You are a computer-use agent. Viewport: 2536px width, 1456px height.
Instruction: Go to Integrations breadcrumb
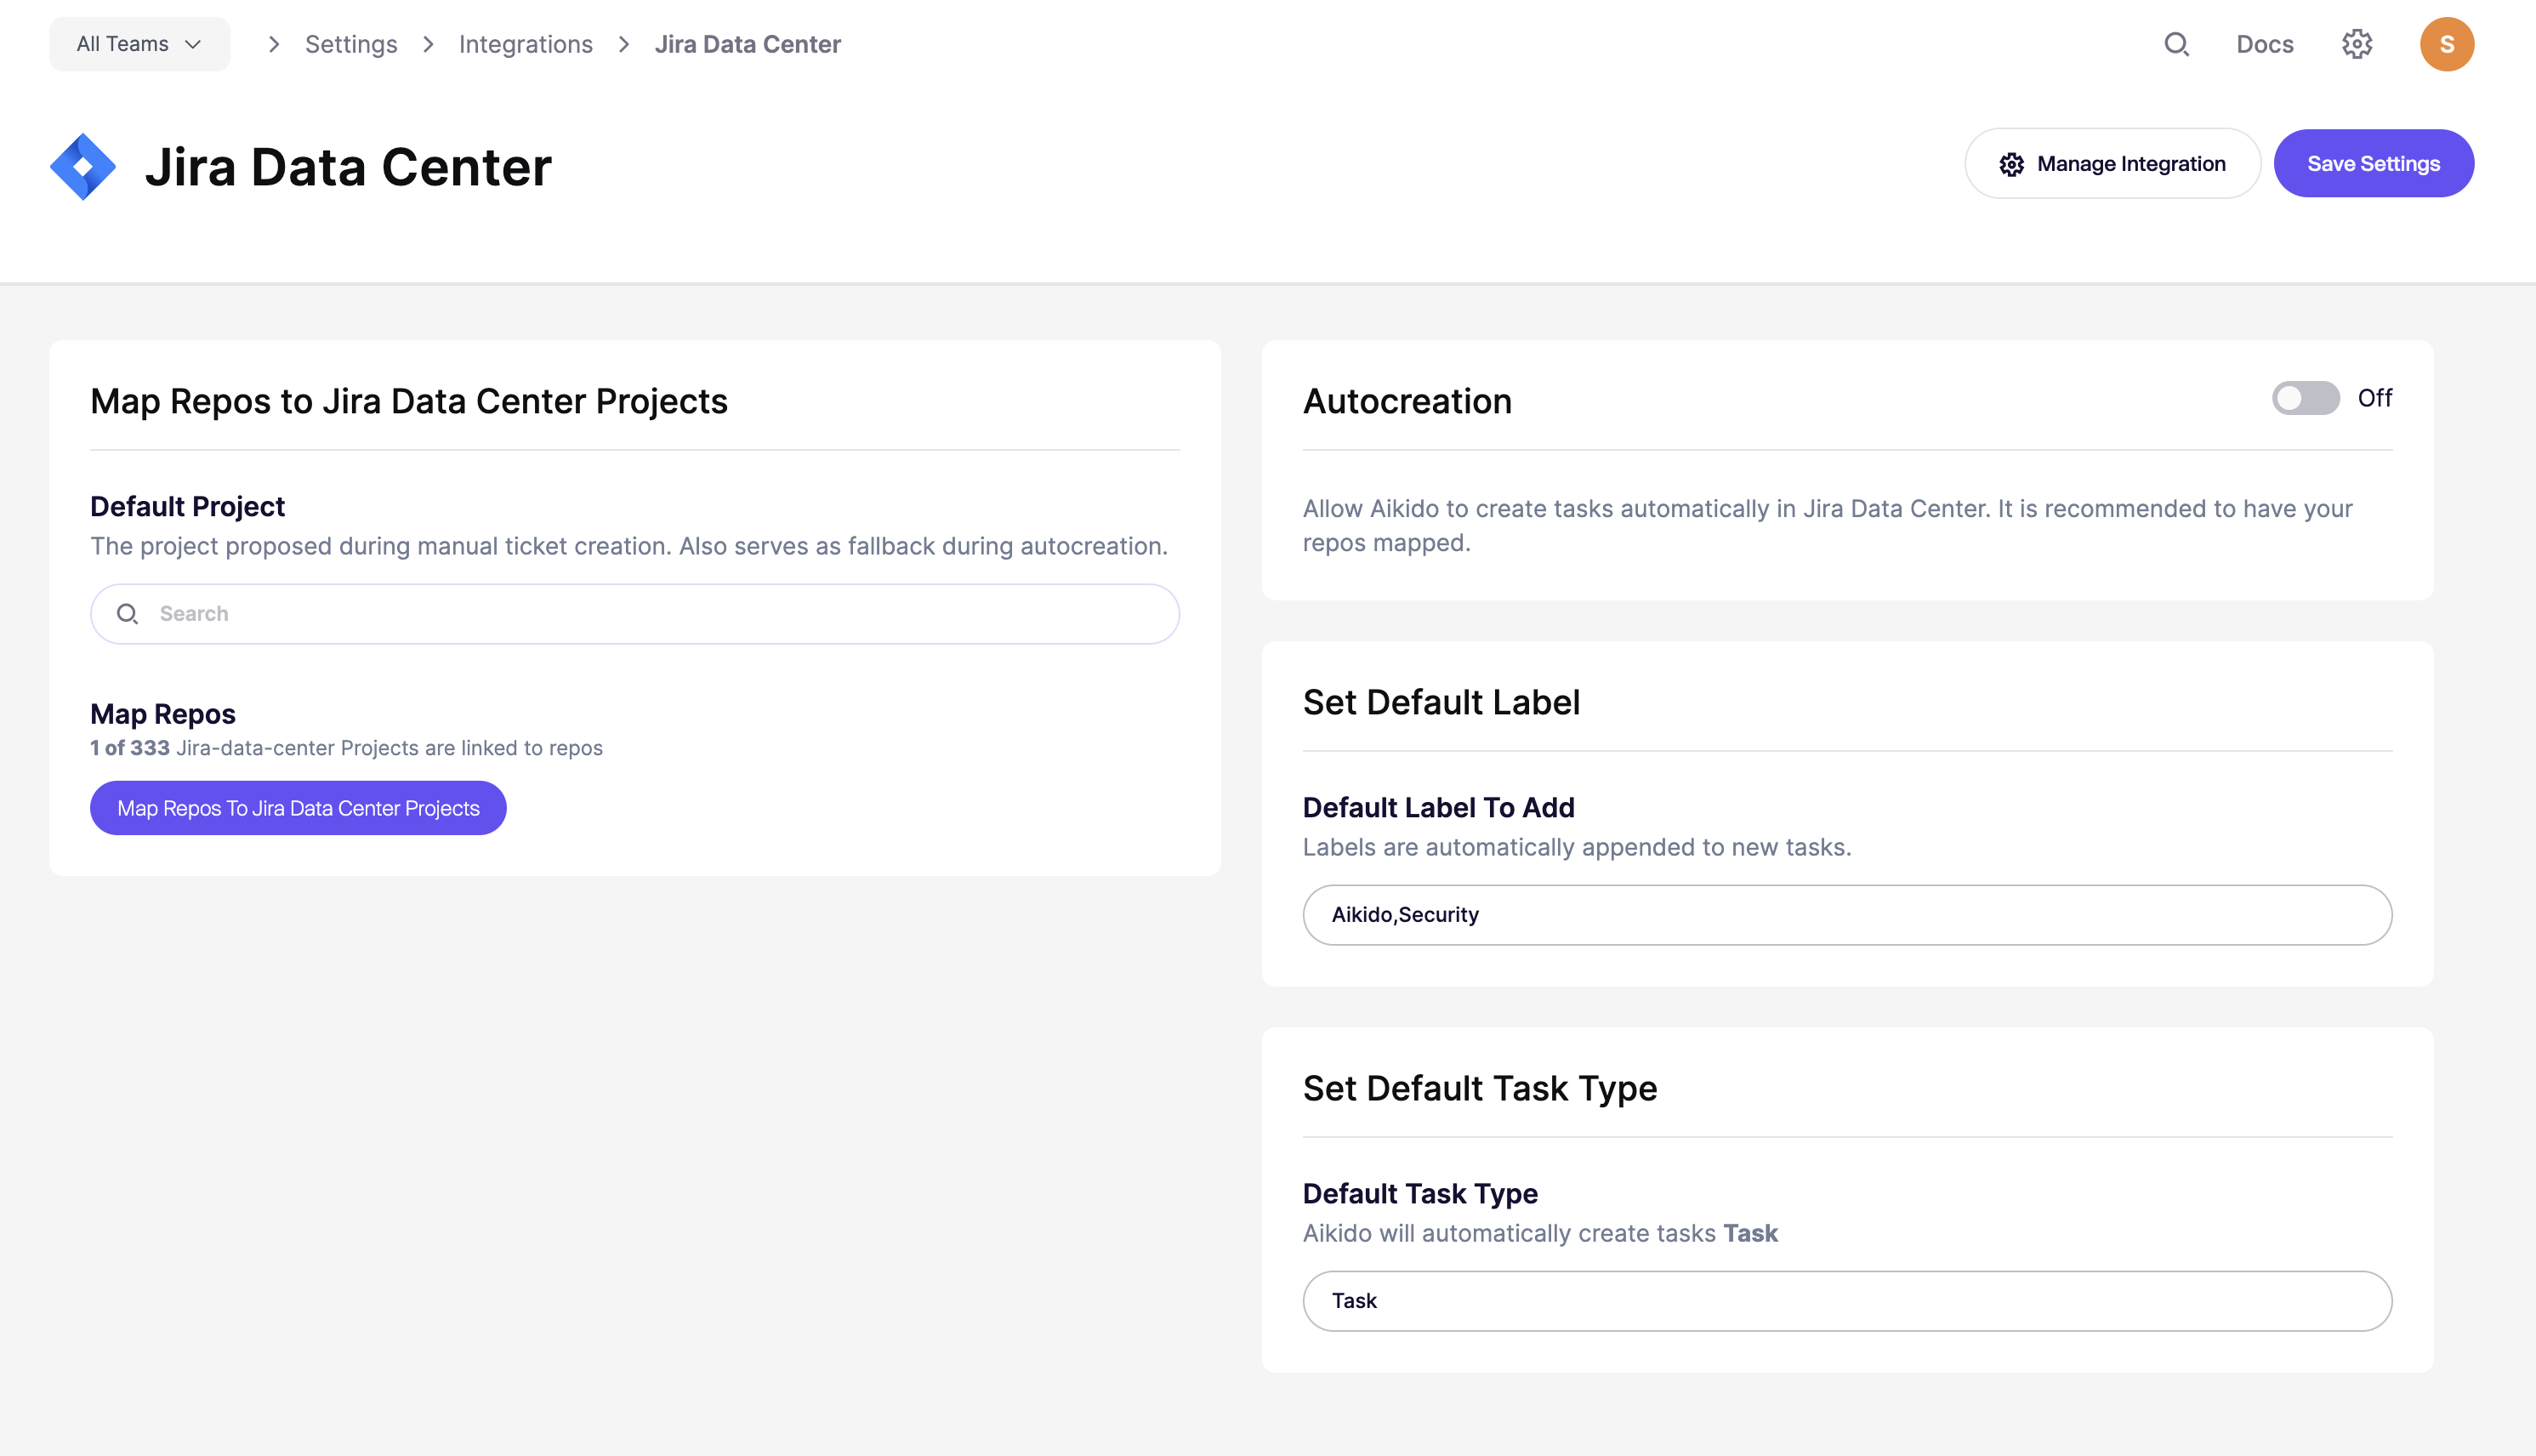pos(525,44)
